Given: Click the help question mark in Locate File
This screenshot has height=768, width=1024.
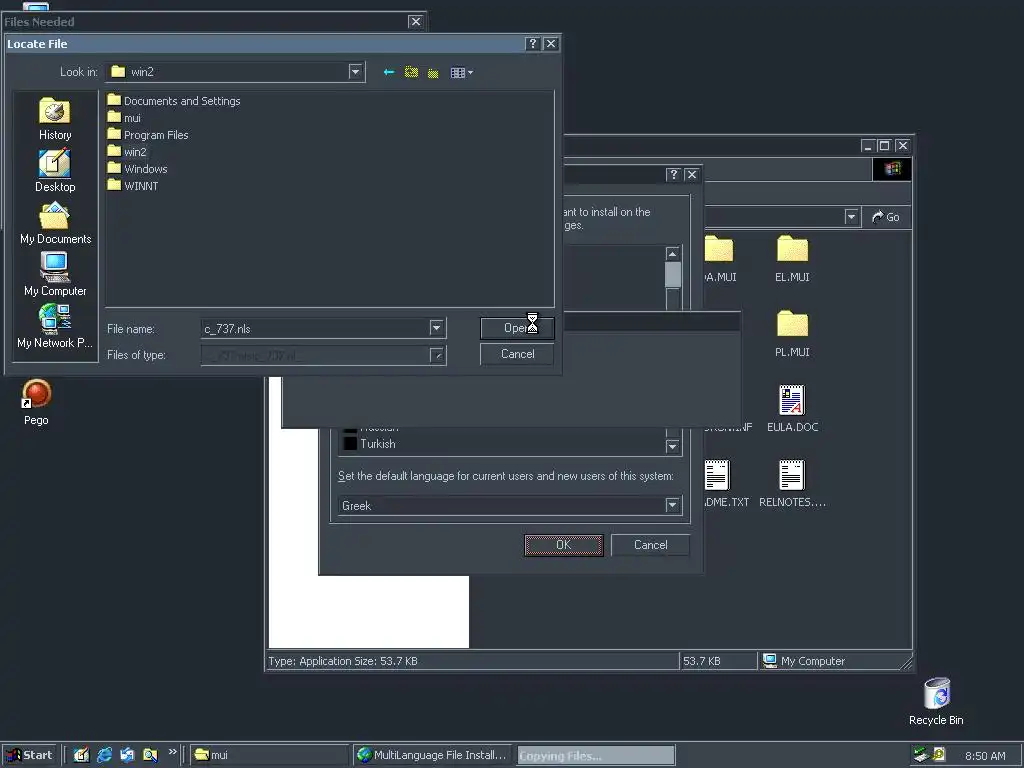Looking at the screenshot, I should (x=532, y=44).
